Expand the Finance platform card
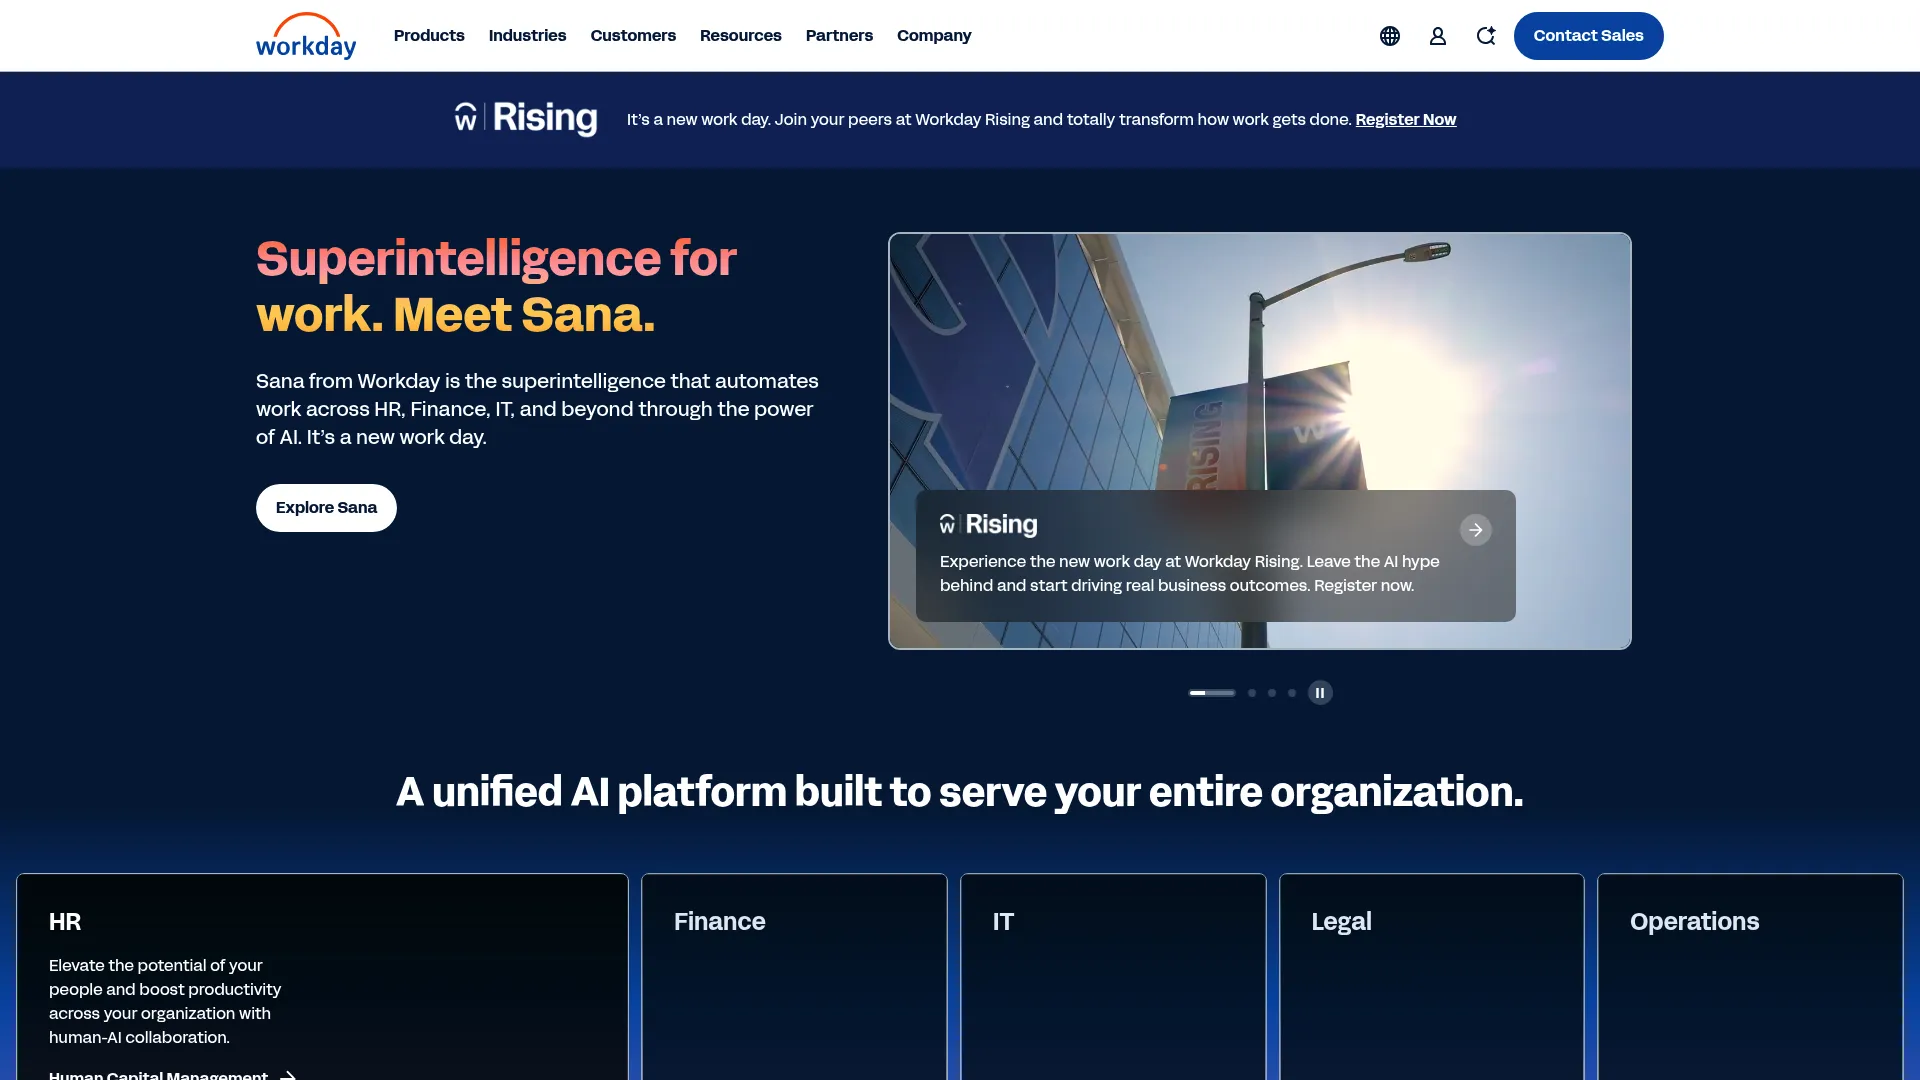Viewport: 1920px width, 1080px height. pos(794,977)
